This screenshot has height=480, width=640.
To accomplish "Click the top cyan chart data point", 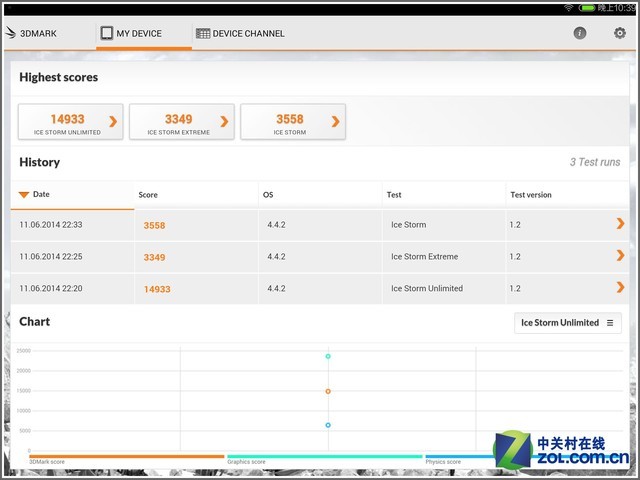I will coord(327,356).
